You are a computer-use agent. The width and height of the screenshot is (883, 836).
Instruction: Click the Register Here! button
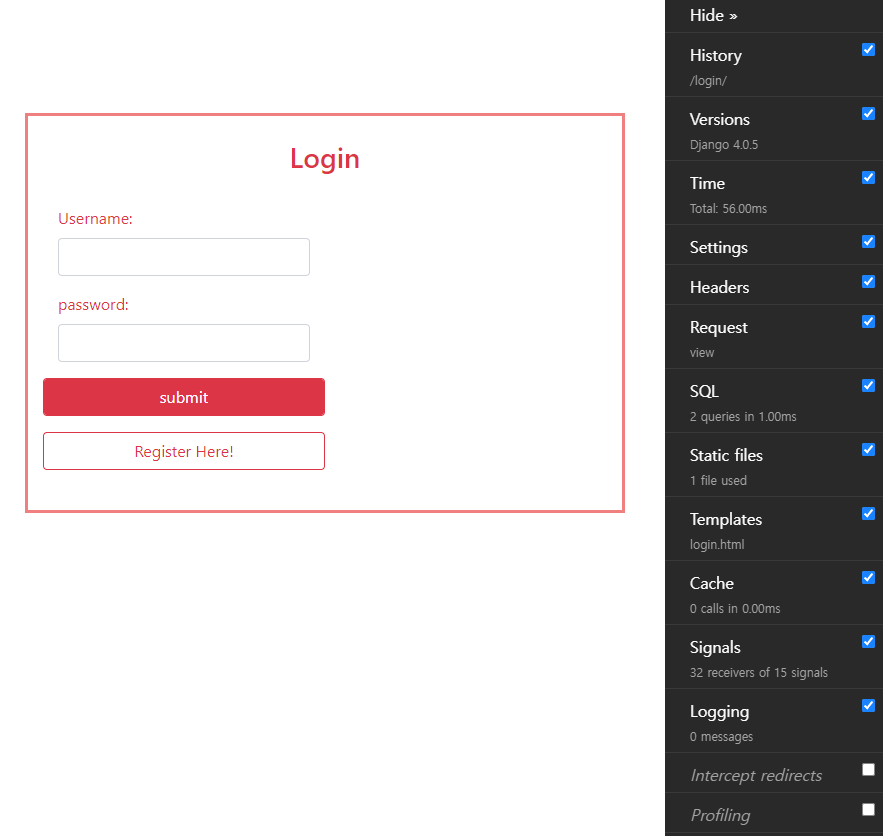[x=184, y=451]
